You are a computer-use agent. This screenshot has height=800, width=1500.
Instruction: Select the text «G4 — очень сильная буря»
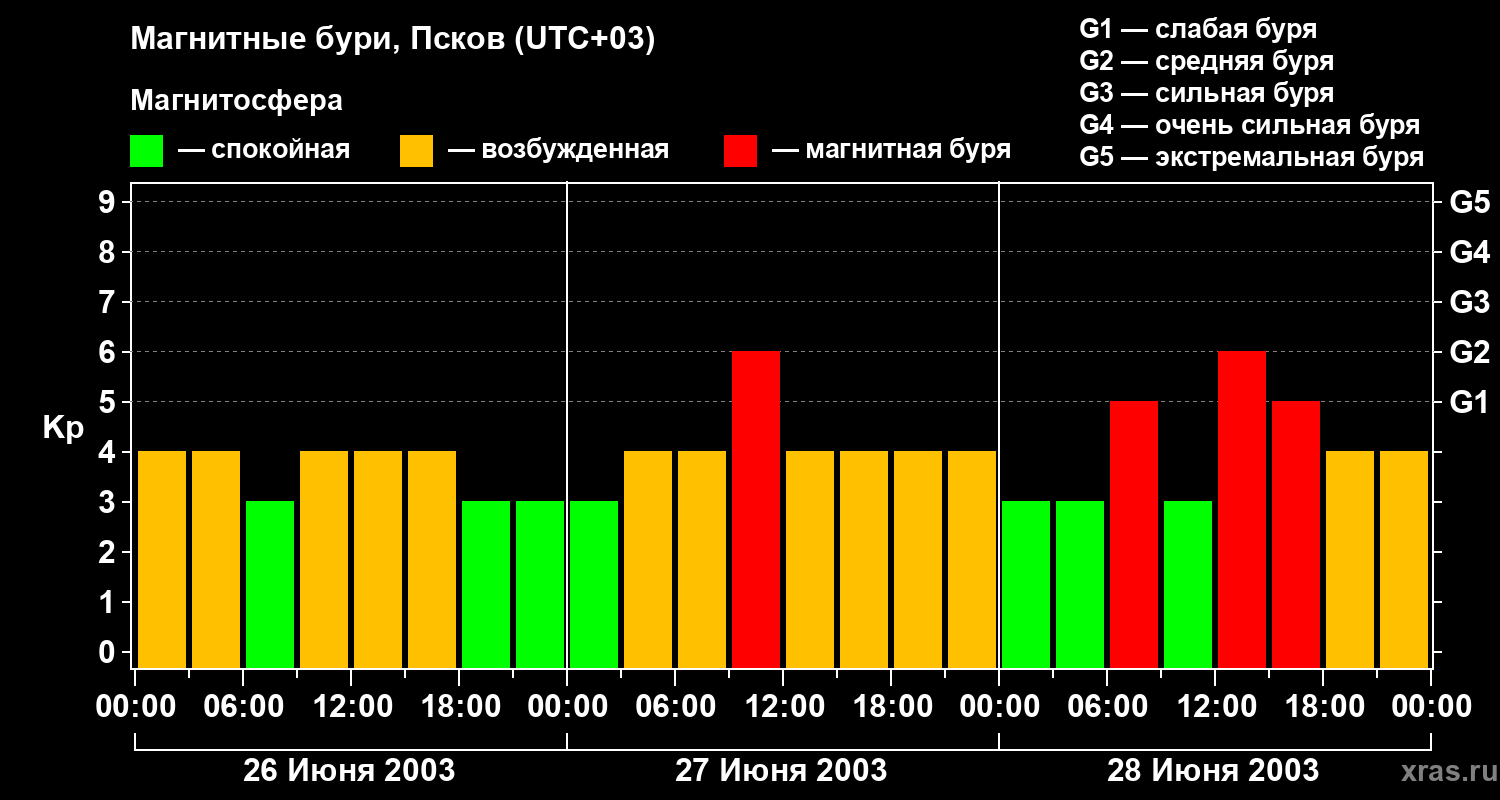pos(1250,125)
